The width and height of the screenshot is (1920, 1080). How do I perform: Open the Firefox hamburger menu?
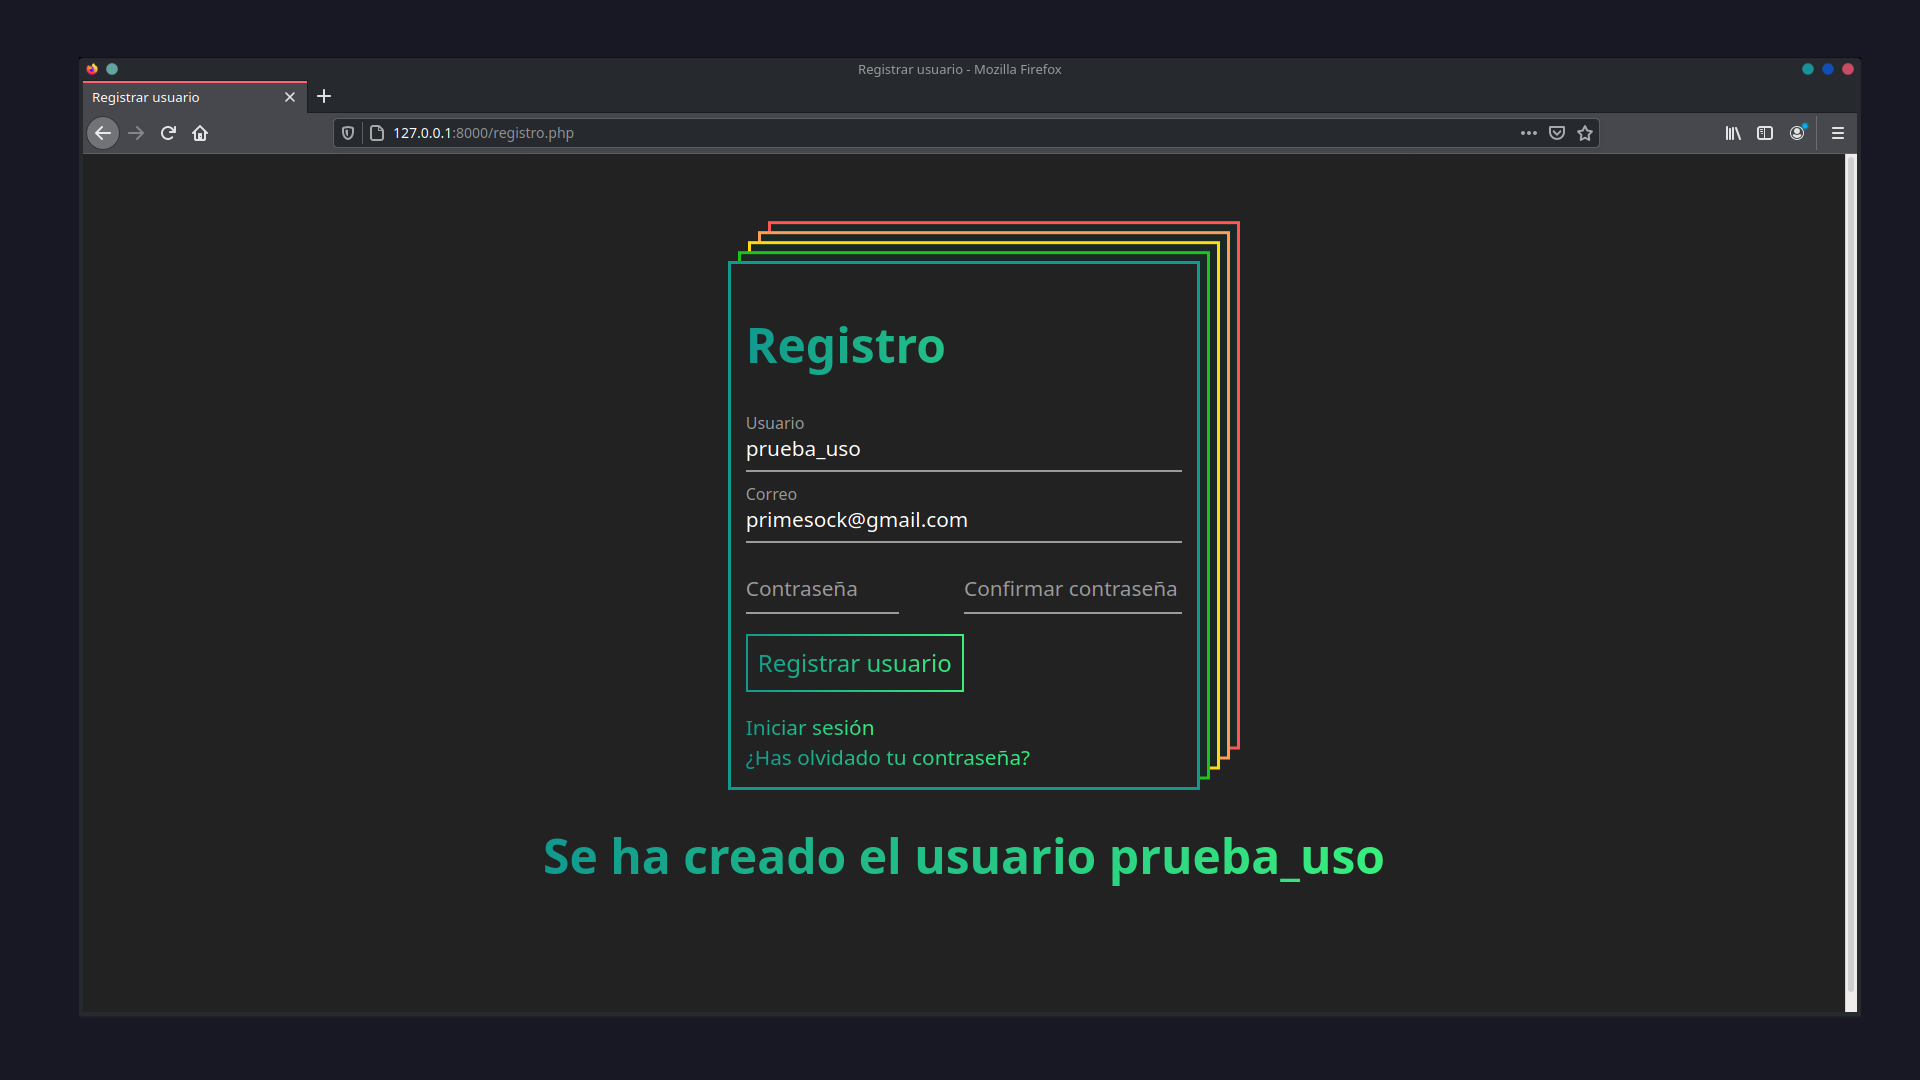1839,133
